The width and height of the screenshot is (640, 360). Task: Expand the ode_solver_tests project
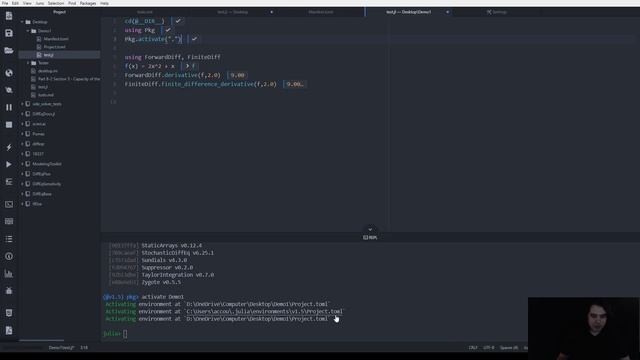click(x=22, y=104)
